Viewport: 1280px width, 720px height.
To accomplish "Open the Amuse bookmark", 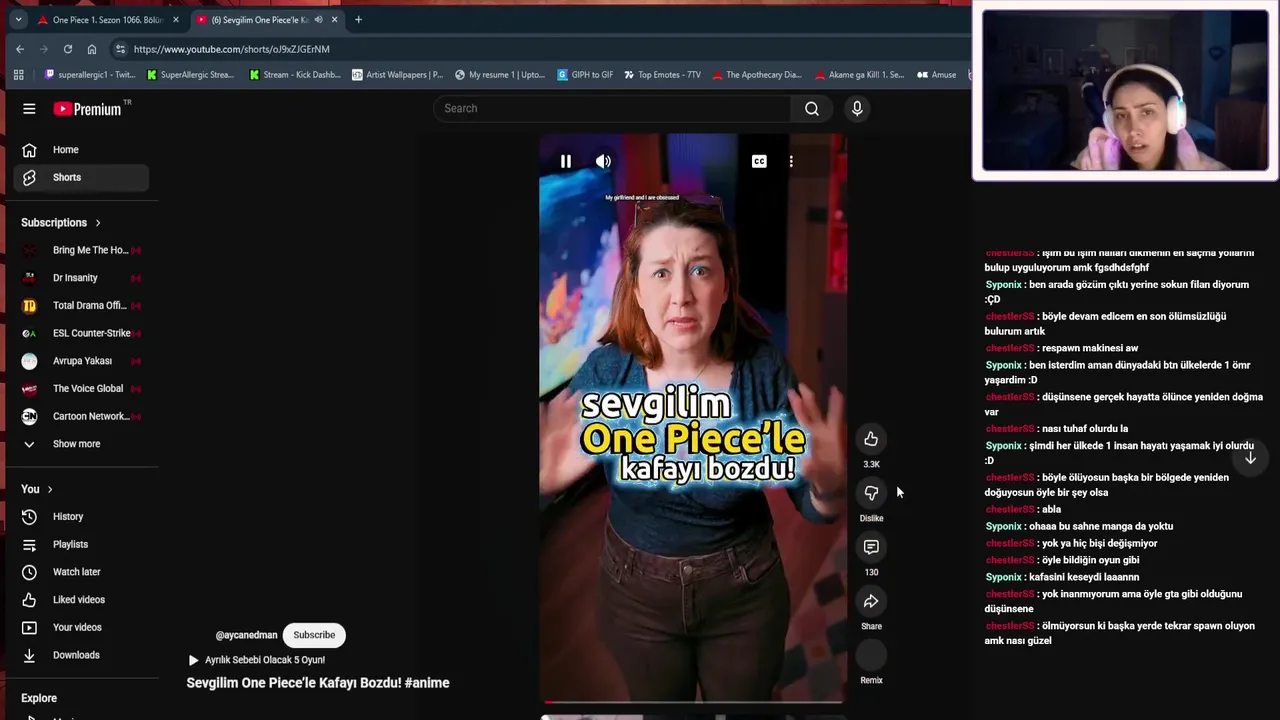I will point(936,75).
